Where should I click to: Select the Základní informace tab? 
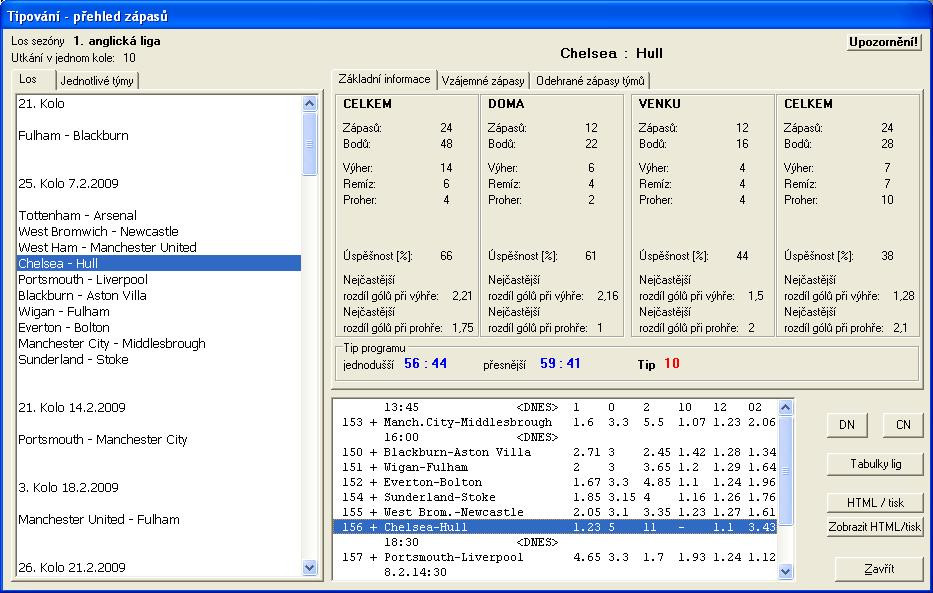tap(384, 80)
